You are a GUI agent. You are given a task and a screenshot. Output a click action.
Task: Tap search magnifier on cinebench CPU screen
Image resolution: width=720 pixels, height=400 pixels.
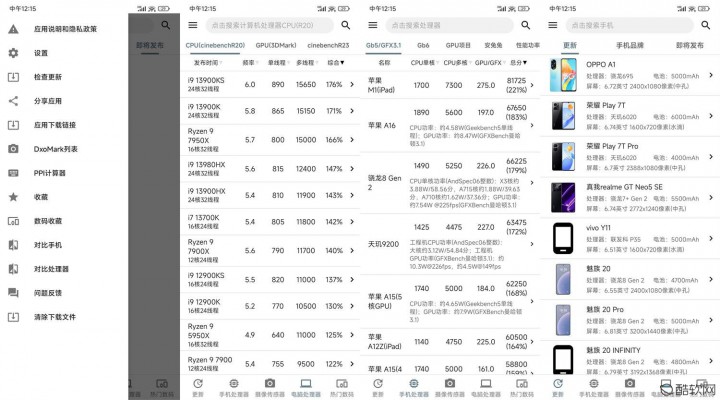pos(346,25)
